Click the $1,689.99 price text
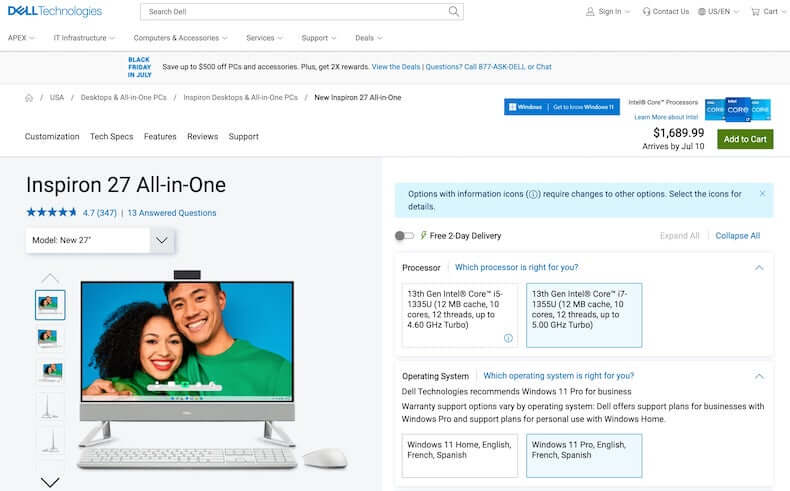Screen dimensions: 790x491 point(678,133)
